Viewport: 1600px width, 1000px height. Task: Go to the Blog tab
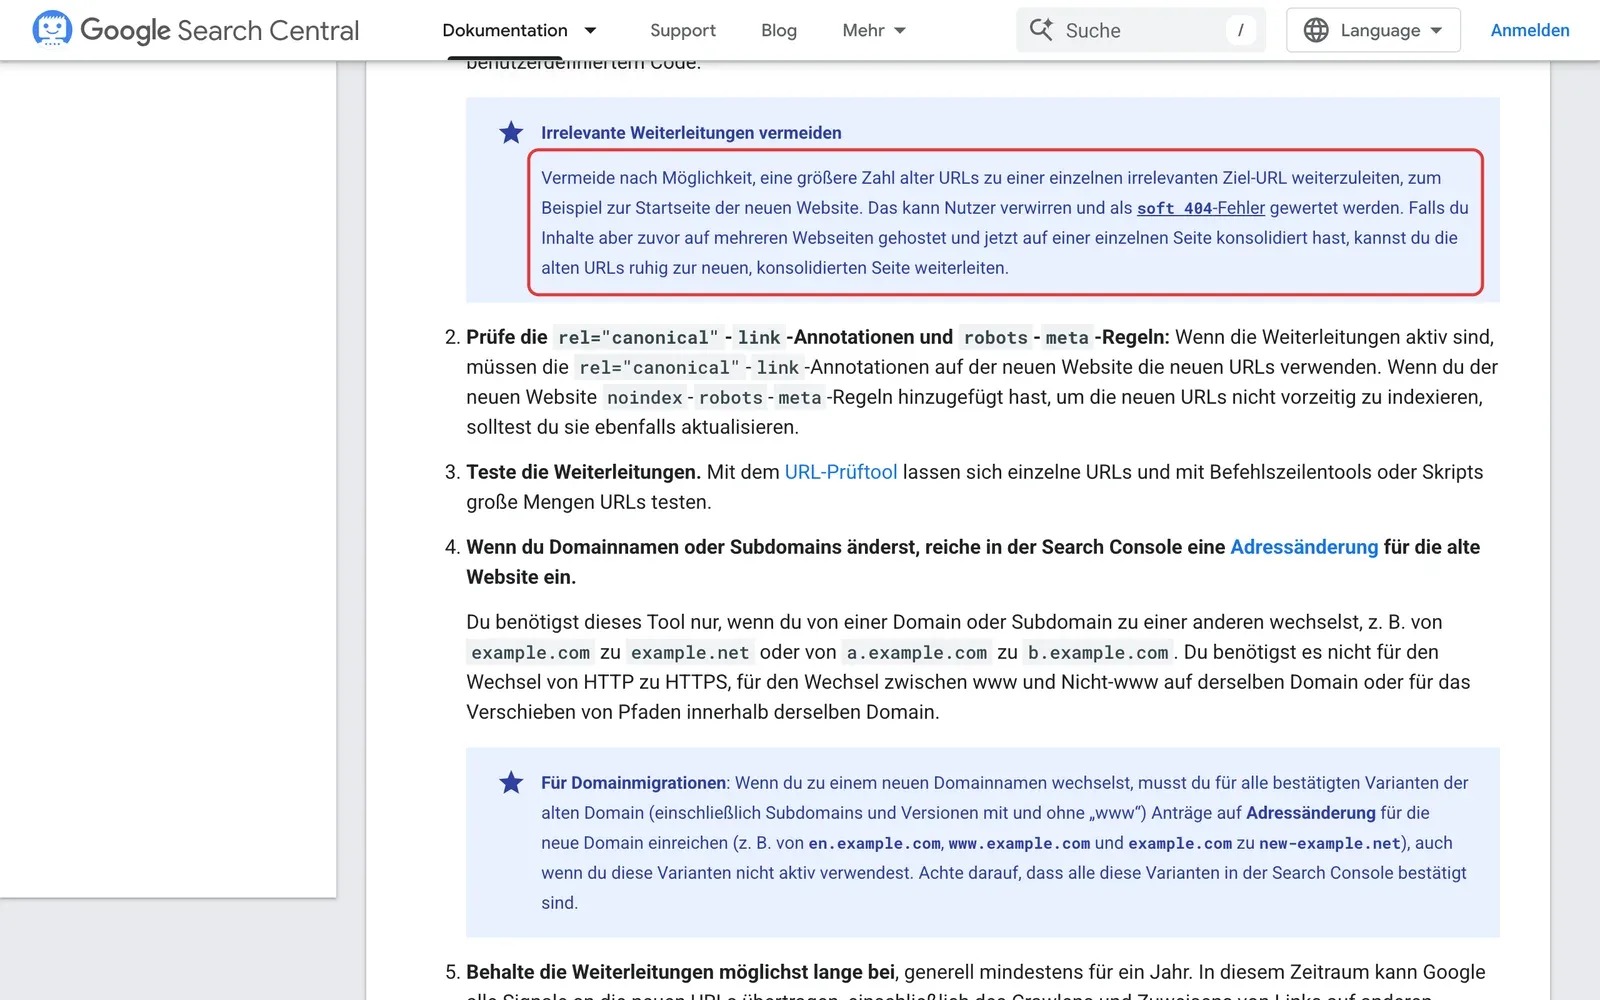coord(779,31)
